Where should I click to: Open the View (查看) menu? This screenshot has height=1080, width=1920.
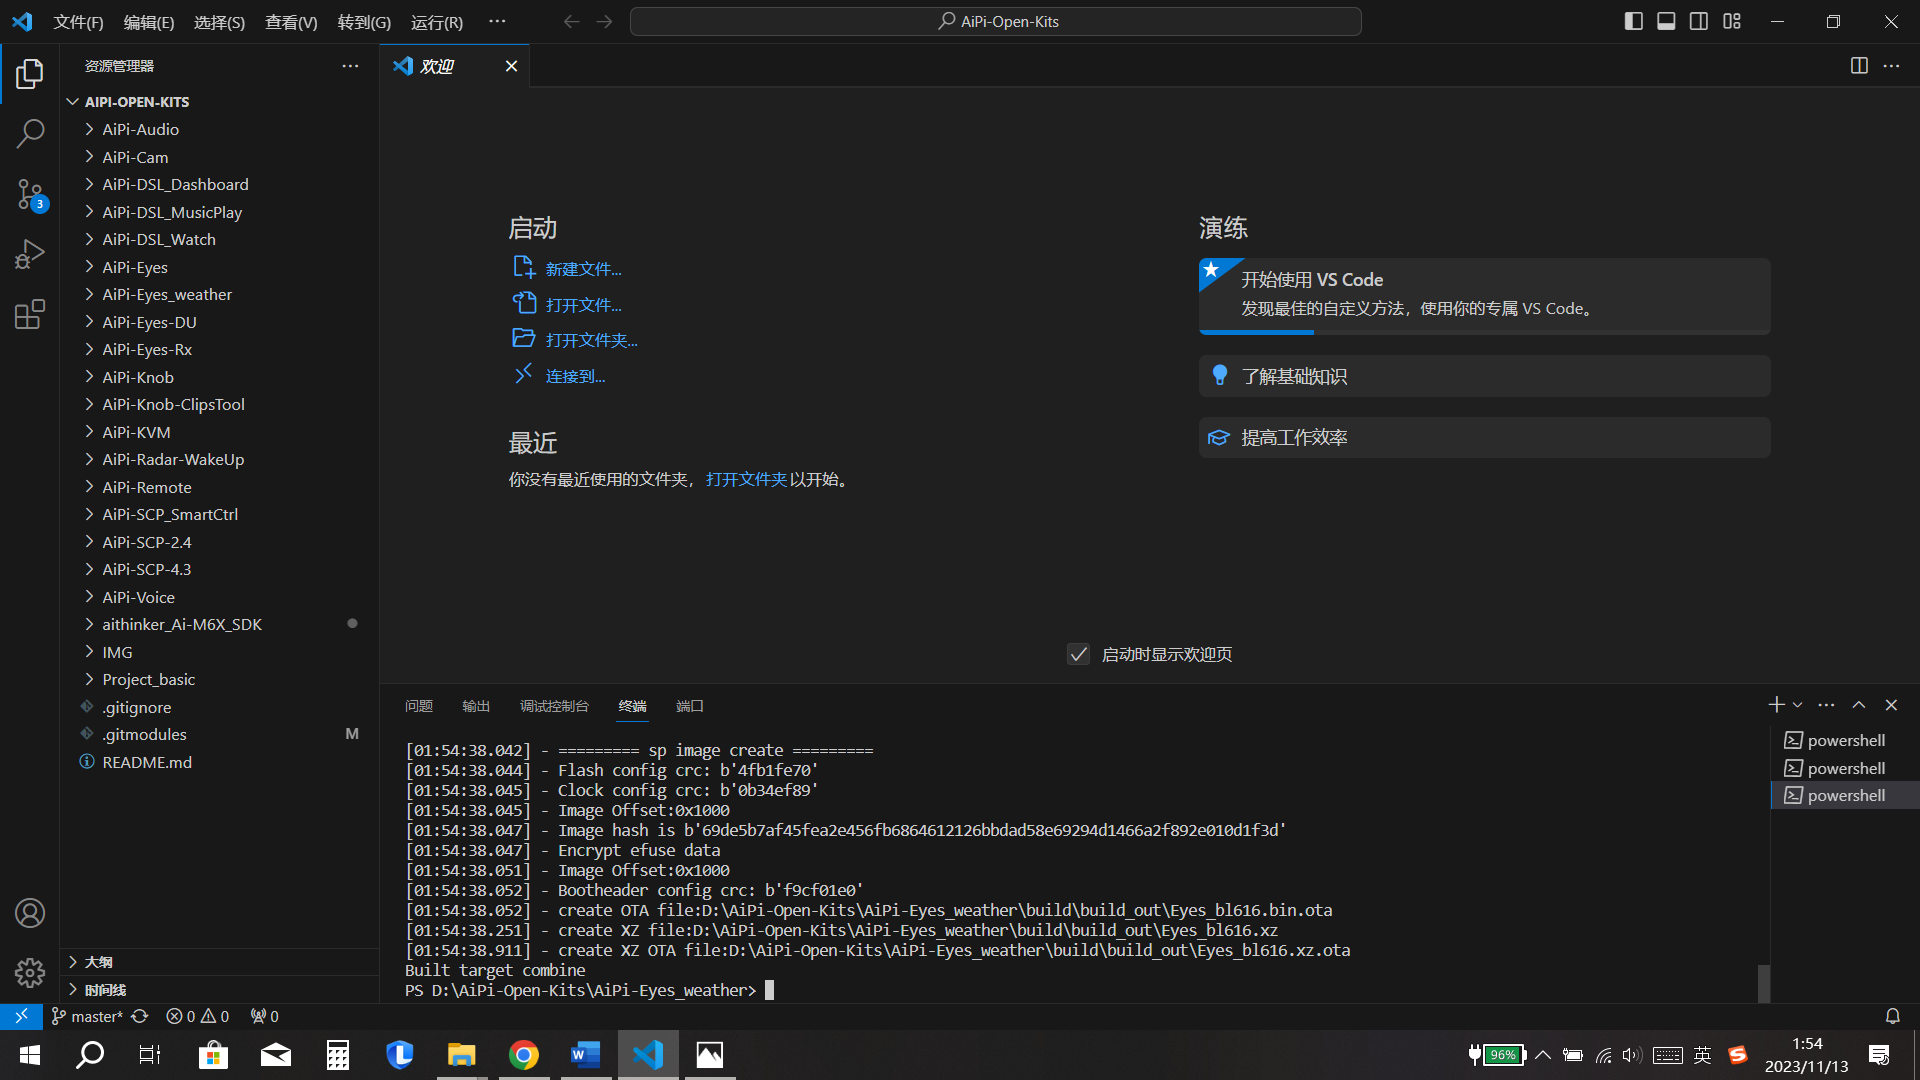291,22
